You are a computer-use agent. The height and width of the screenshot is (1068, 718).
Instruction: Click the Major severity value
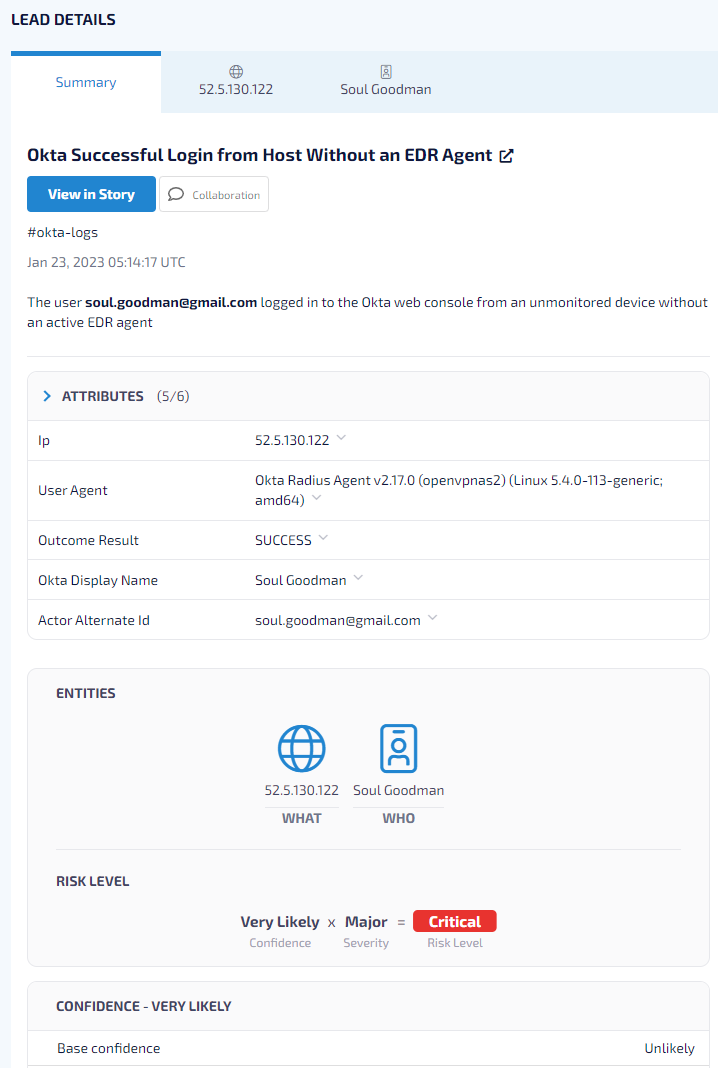click(x=366, y=922)
